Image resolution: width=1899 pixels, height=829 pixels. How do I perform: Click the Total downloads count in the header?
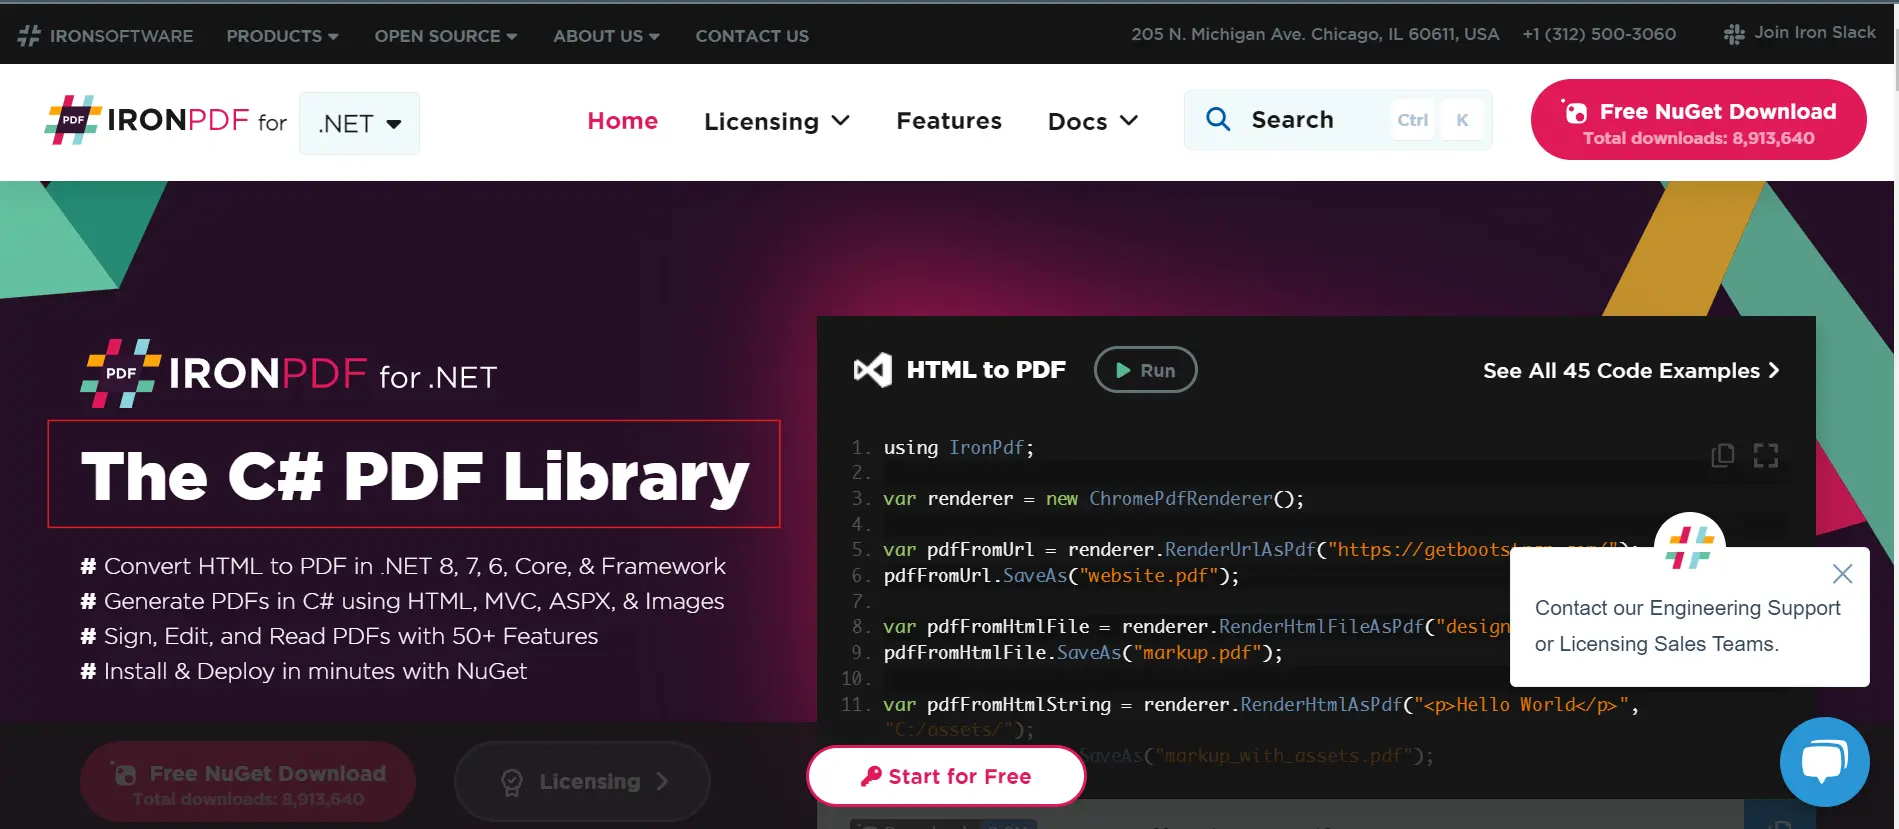coord(1698,138)
